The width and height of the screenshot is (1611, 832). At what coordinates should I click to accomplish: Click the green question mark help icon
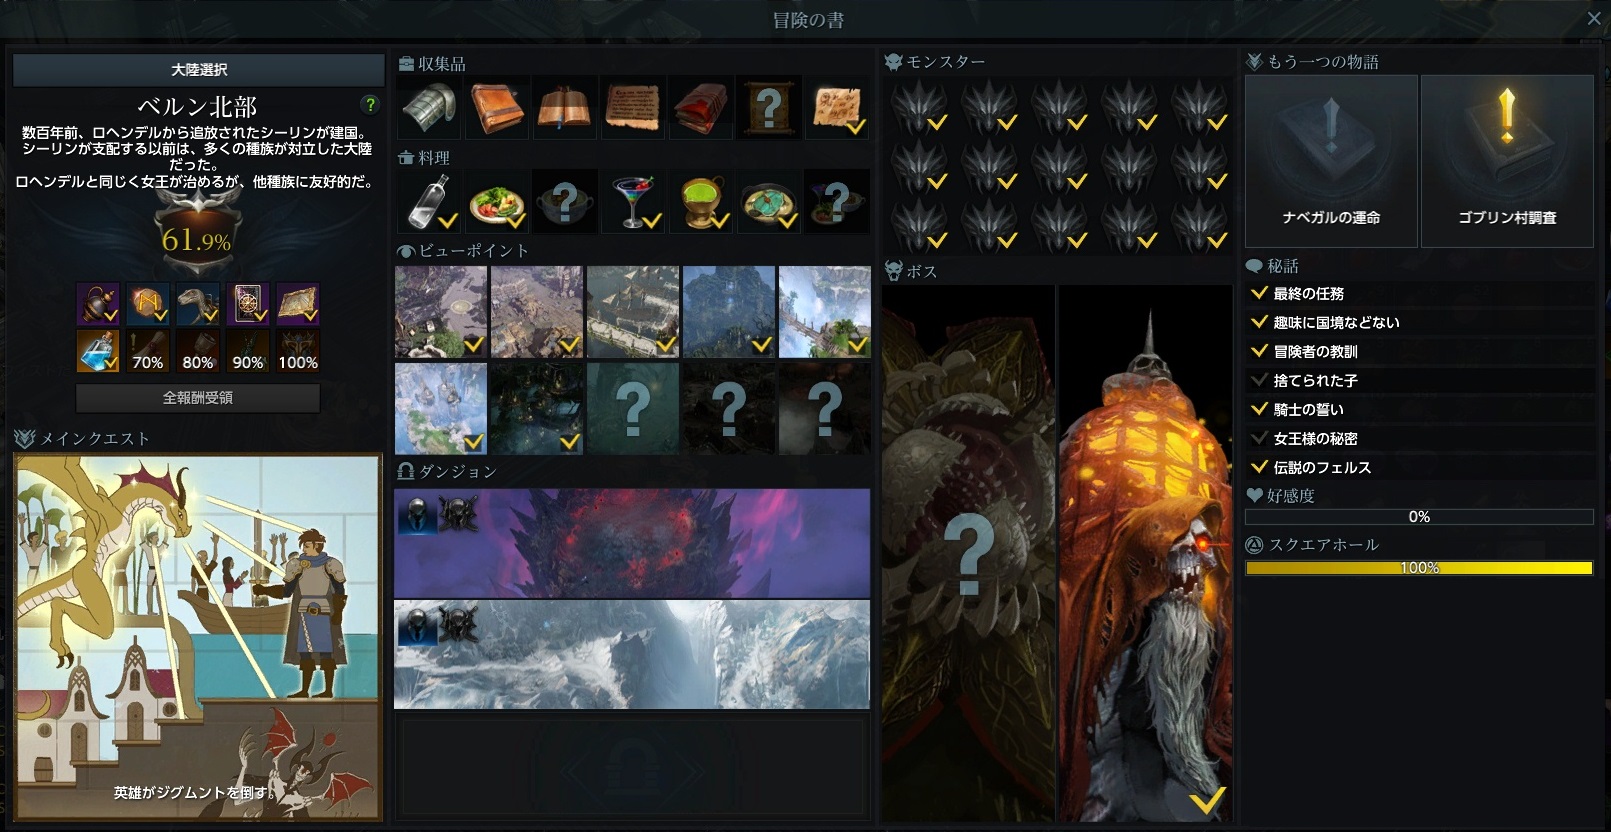[370, 104]
